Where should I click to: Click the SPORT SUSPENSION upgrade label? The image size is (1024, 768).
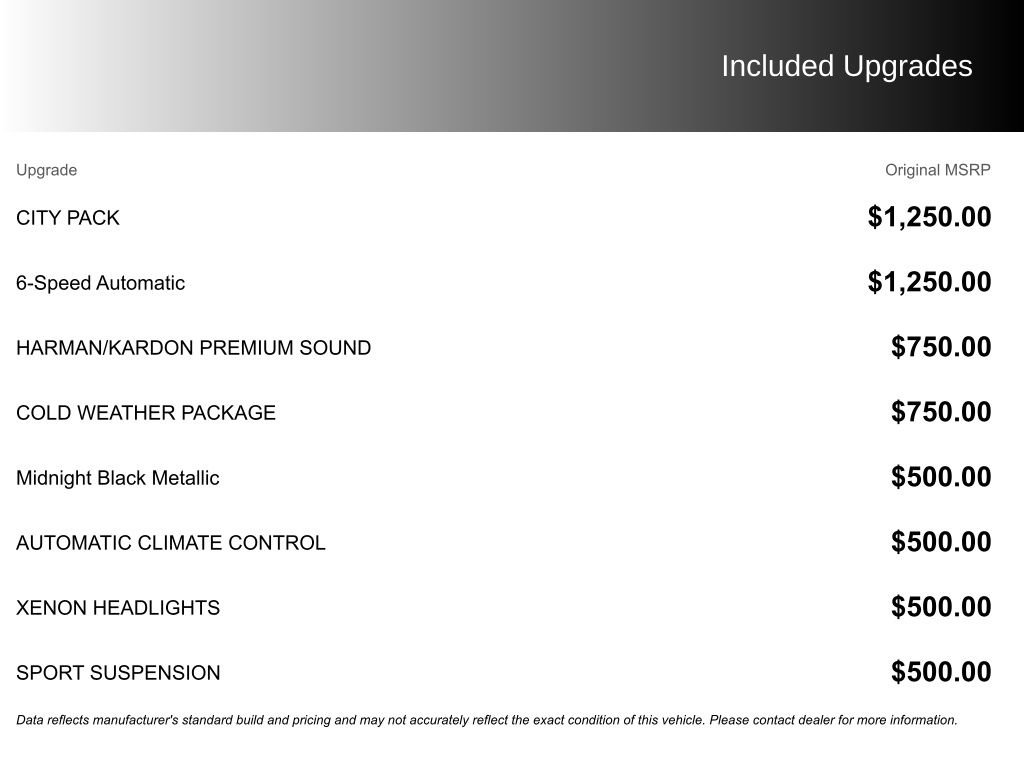(118, 673)
